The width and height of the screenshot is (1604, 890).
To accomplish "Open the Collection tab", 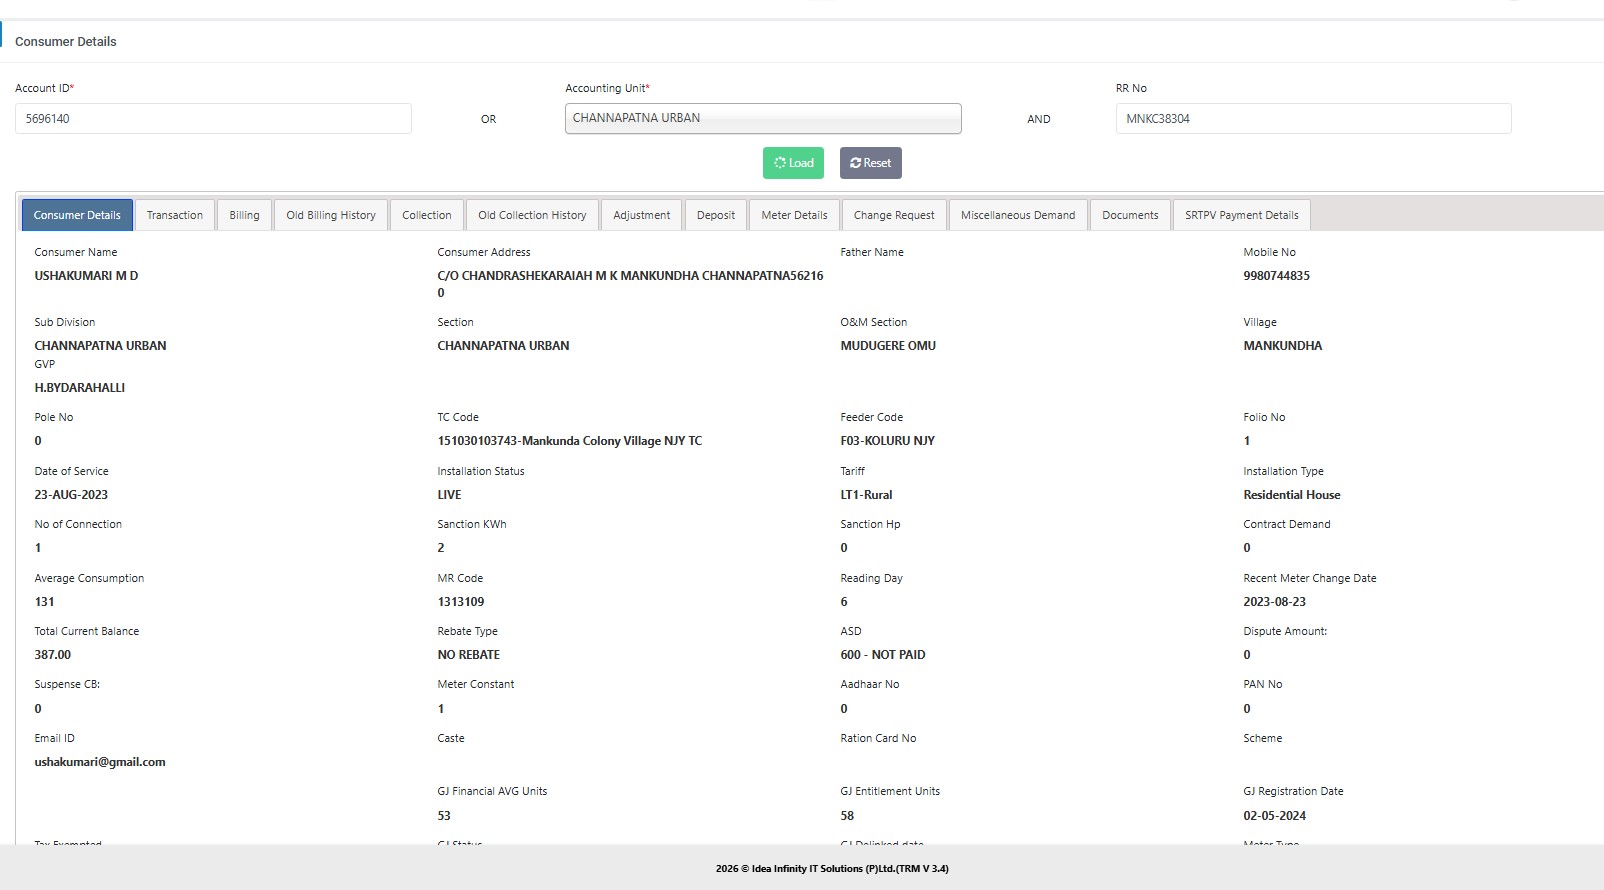I will click(x=427, y=215).
